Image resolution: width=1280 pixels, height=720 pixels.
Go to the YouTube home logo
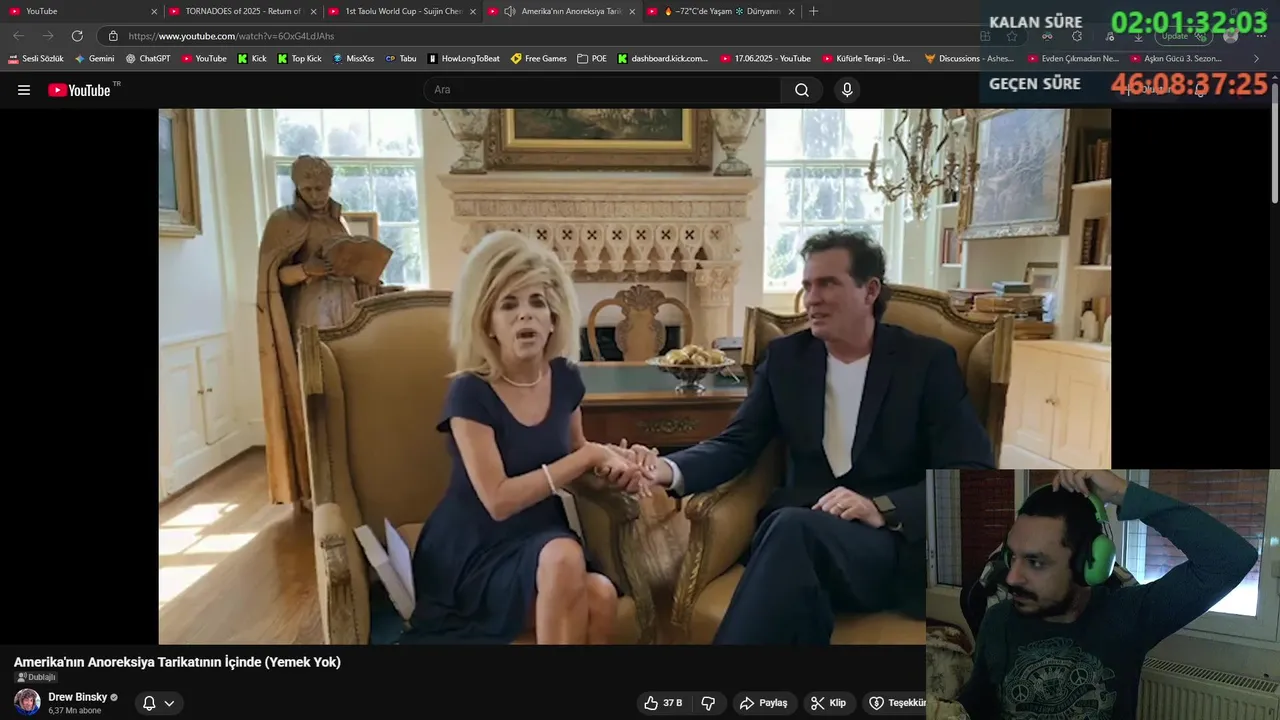[80, 90]
